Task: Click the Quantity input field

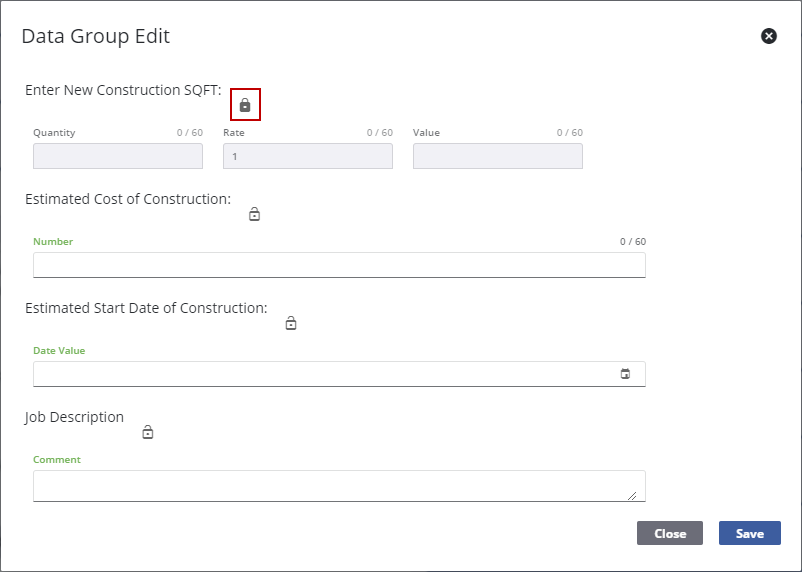Action: click(x=118, y=156)
